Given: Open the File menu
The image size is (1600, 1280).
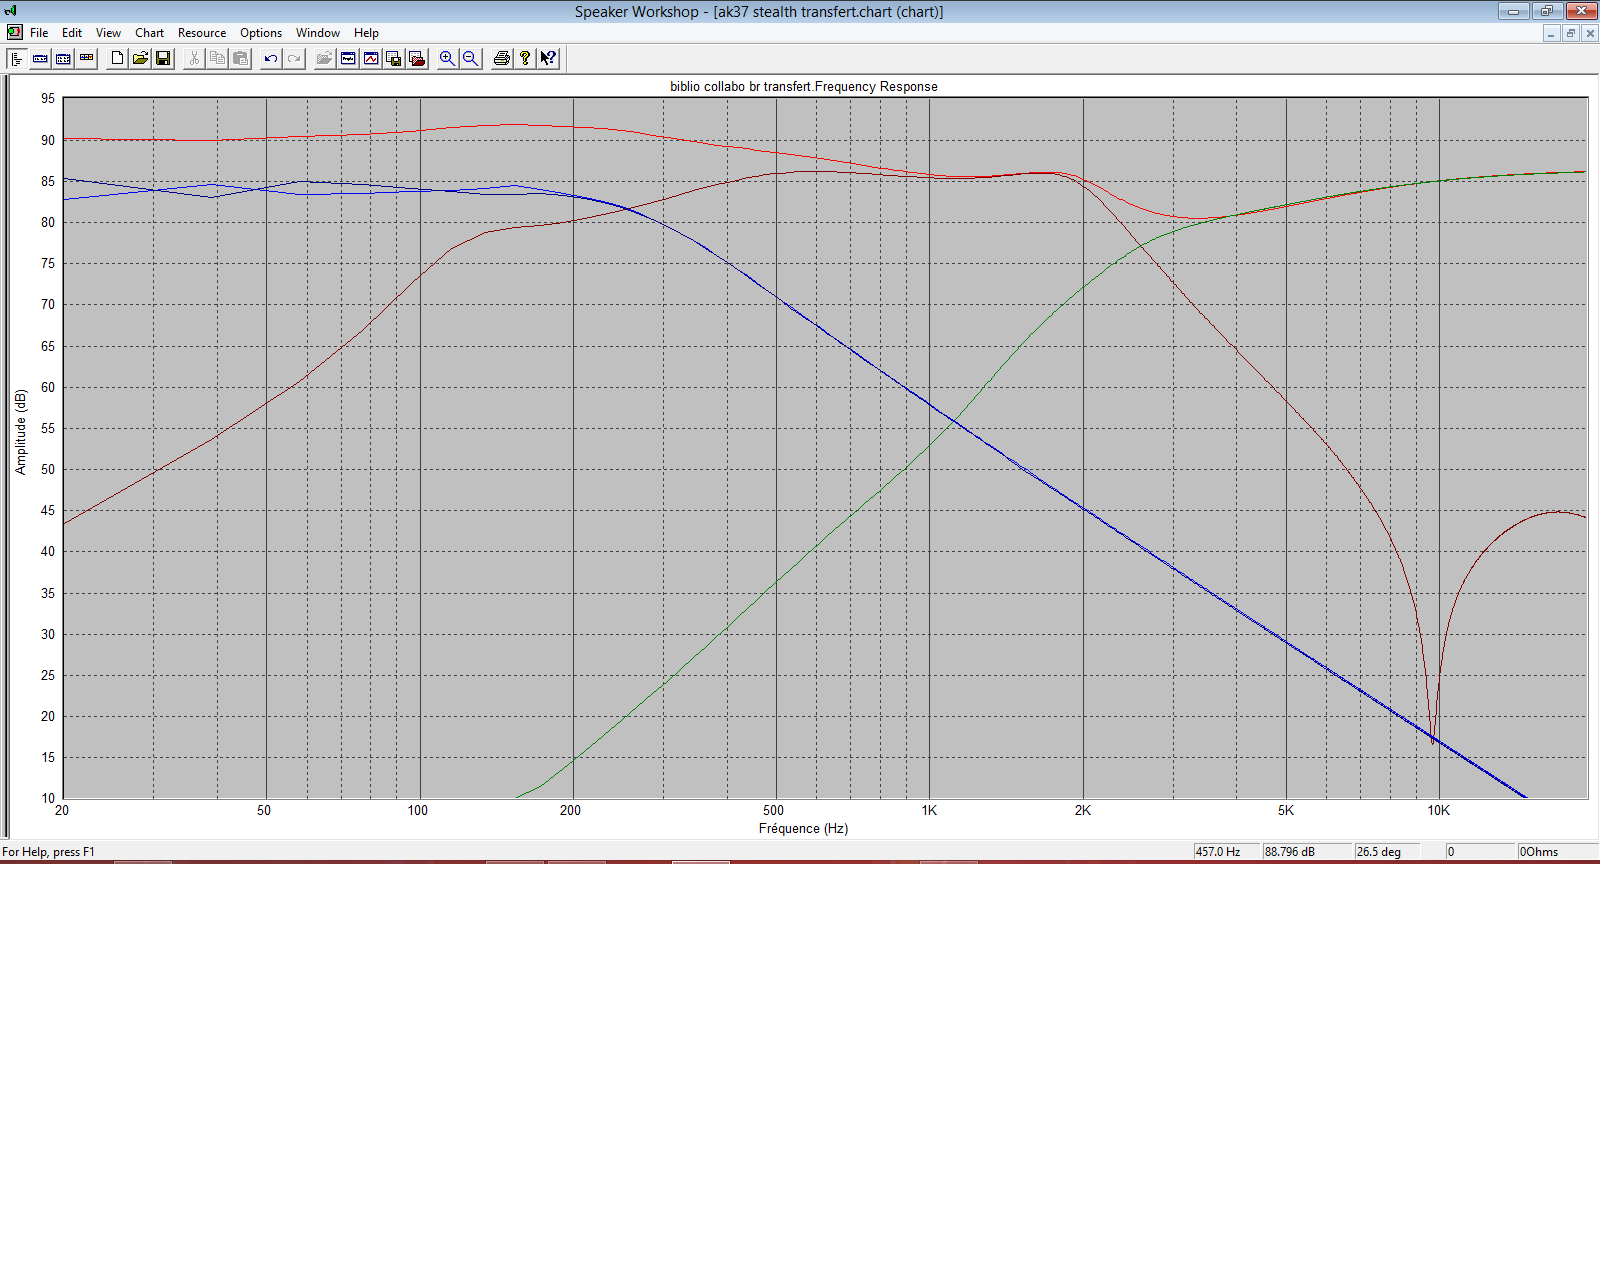Looking at the screenshot, I should coord(39,33).
